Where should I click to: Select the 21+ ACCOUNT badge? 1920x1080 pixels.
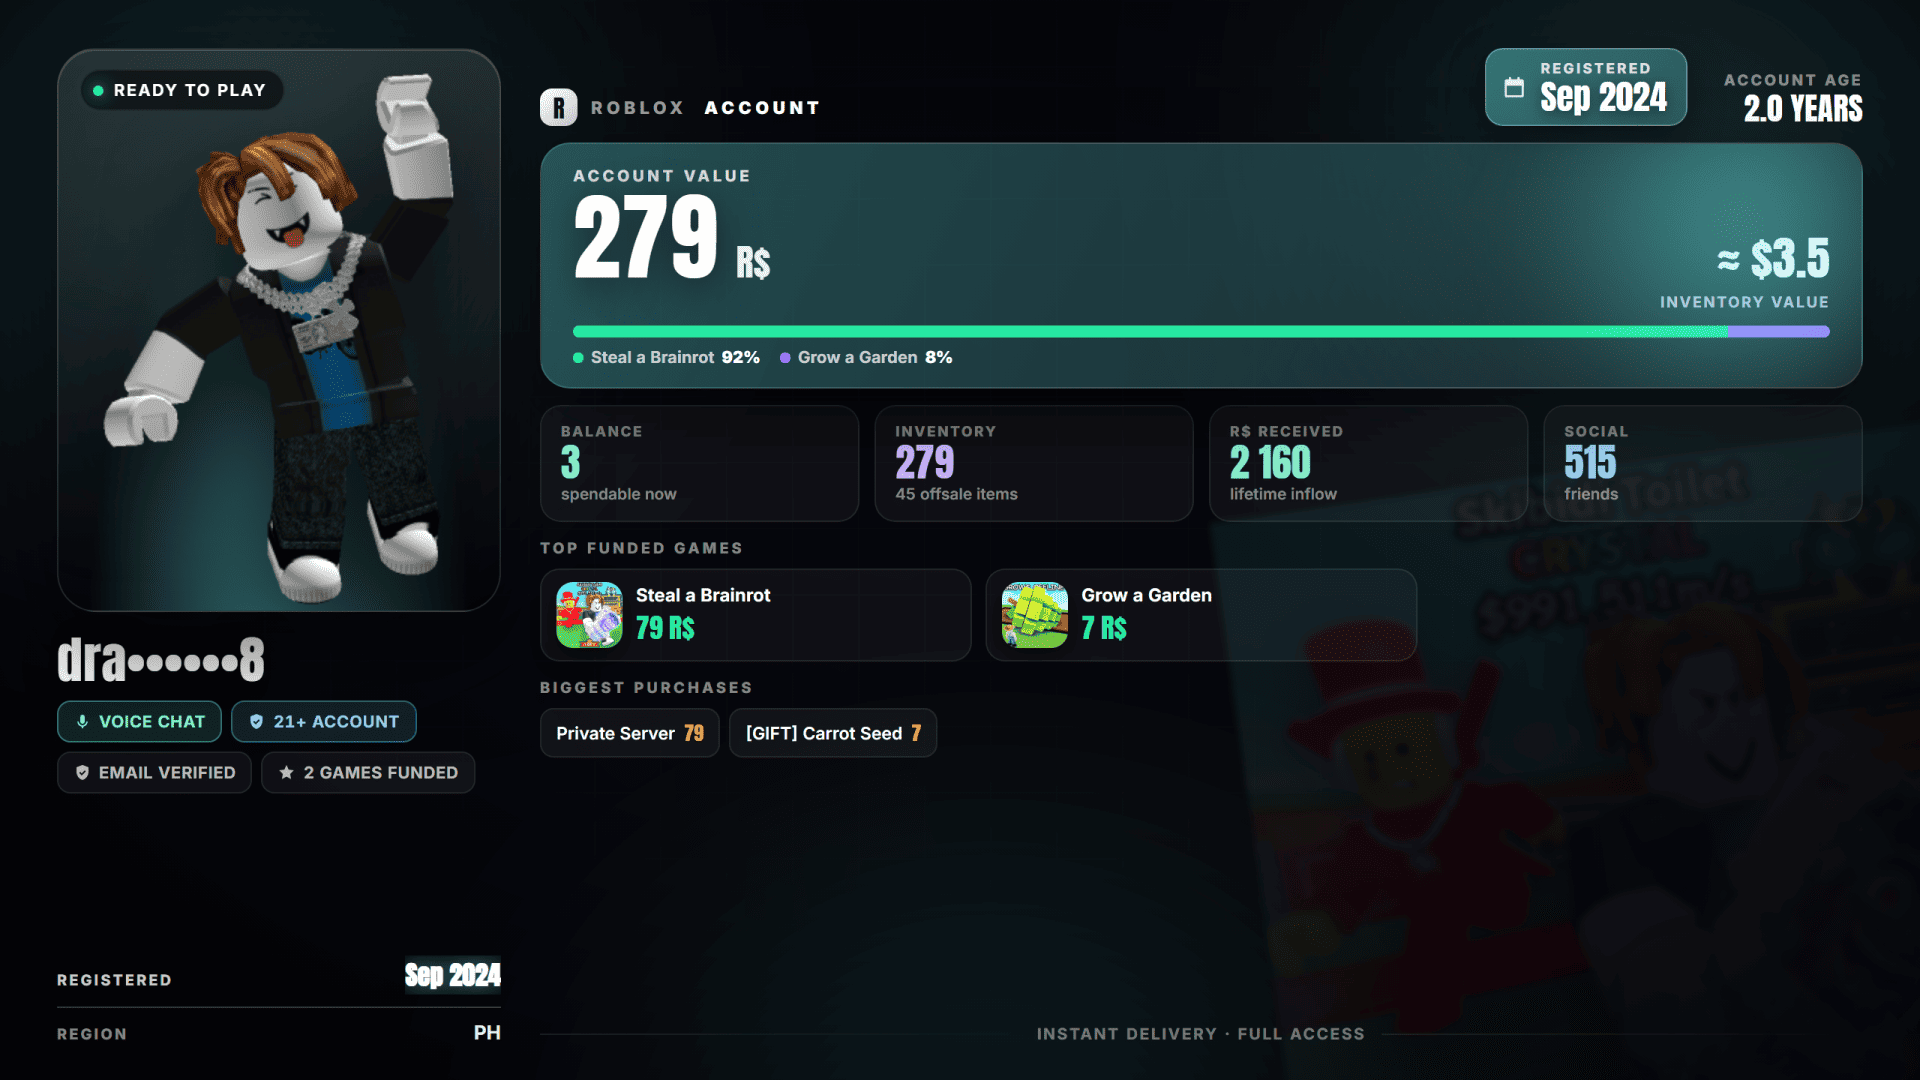tap(324, 721)
